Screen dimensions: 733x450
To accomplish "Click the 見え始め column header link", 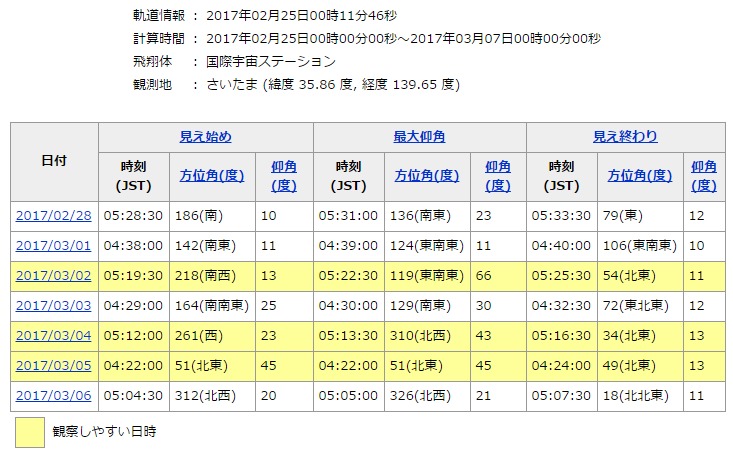I will click(x=205, y=137).
